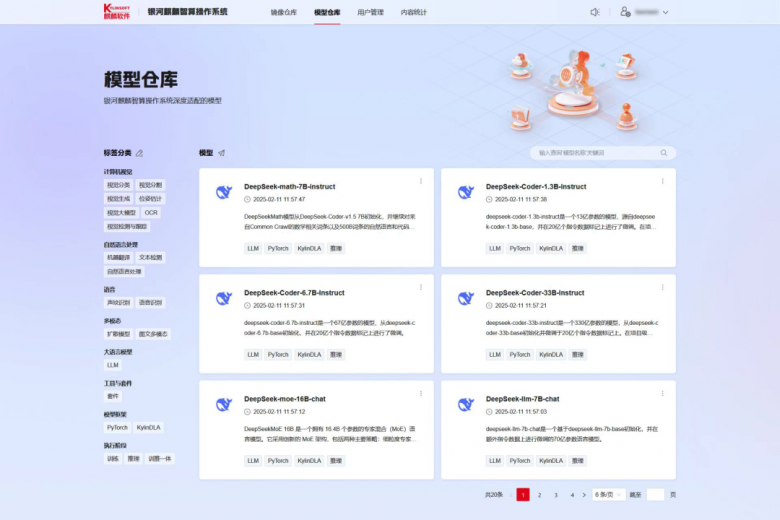Click 推理 tag on DeepSeek-llm-7B-chat card
The image size is (780, 520).
pyautogui.click(x=578, y=461)
